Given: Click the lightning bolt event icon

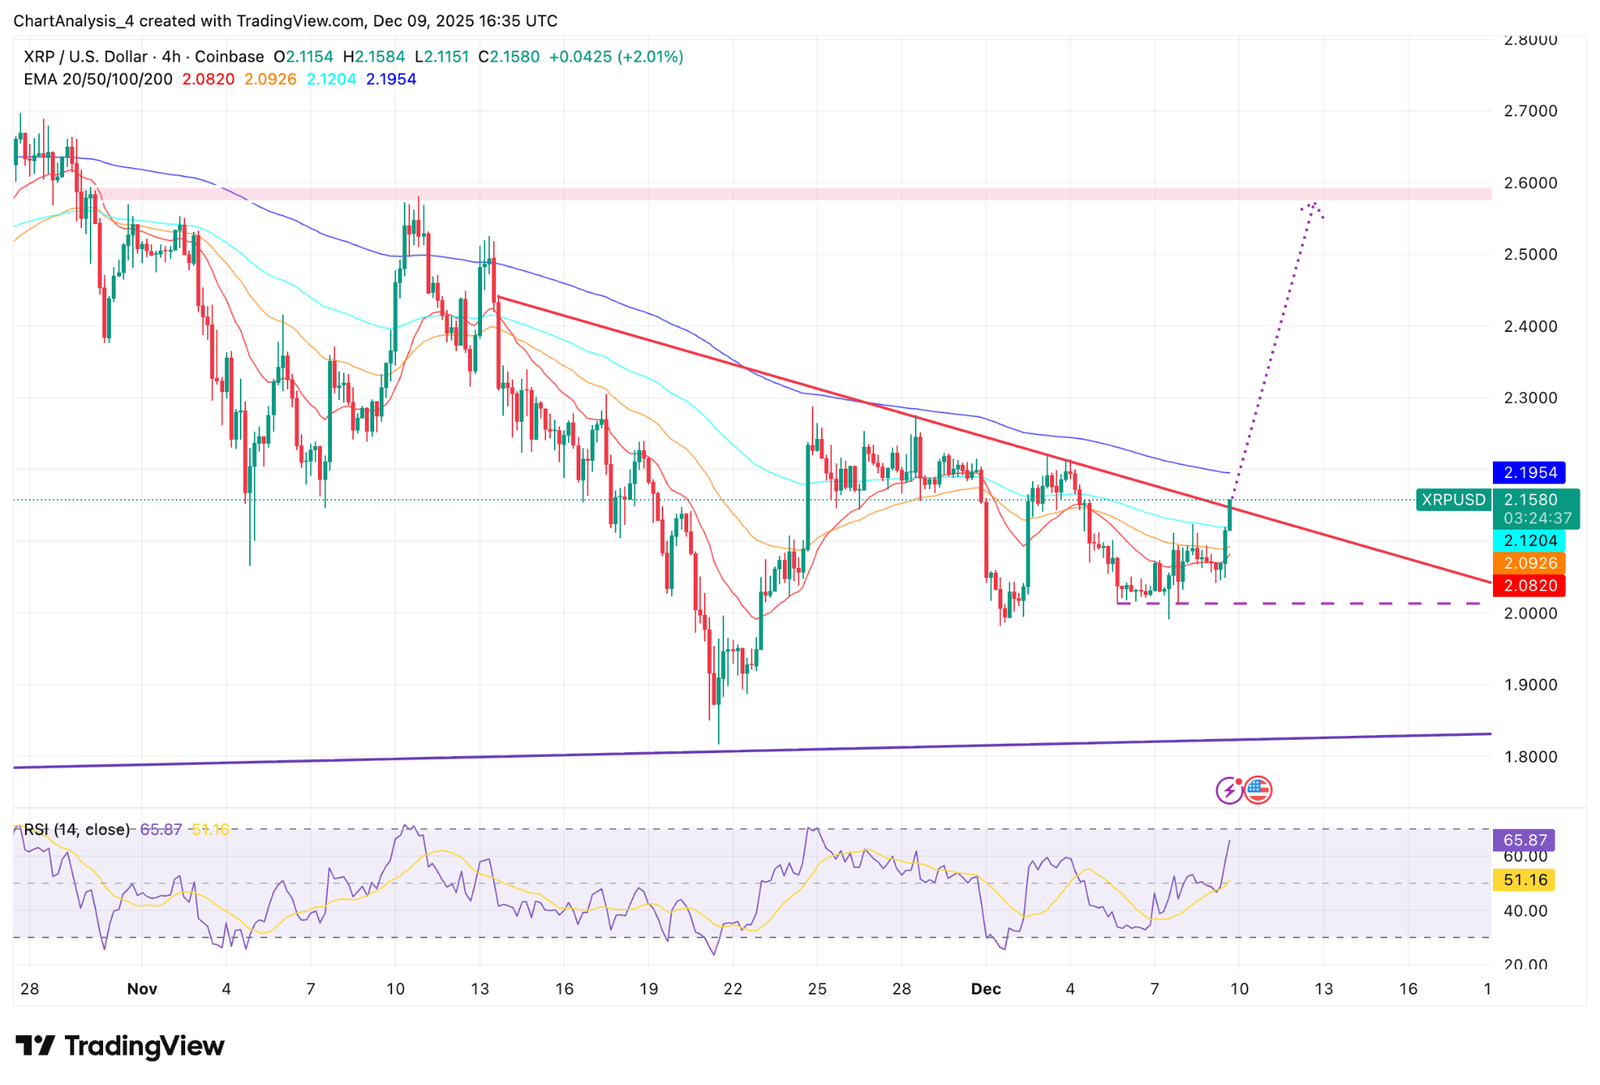Looking at the screenshot, I should click(x=1229, y=790).
